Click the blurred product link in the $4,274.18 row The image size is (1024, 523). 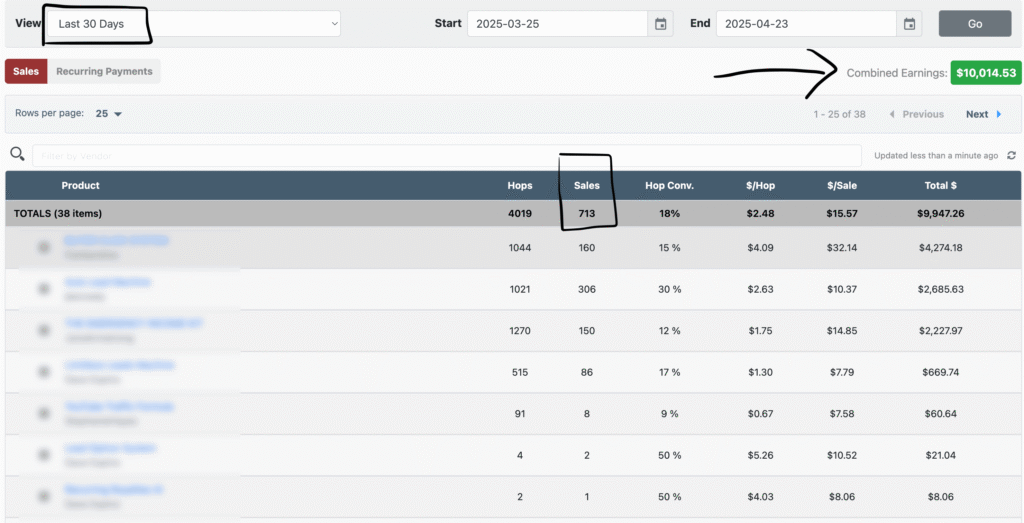pos(116,240)
